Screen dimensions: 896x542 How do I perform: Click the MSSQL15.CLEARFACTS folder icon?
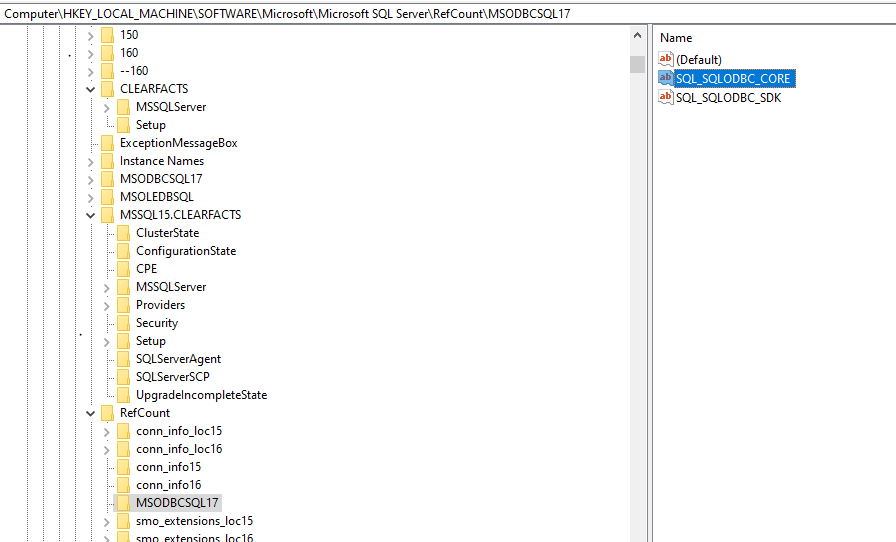pyautogui.click(x=107, y=215)
